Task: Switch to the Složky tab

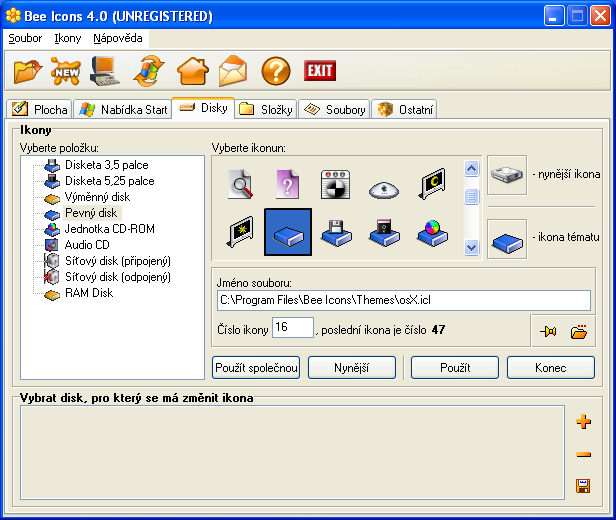Action: [266, 109]
